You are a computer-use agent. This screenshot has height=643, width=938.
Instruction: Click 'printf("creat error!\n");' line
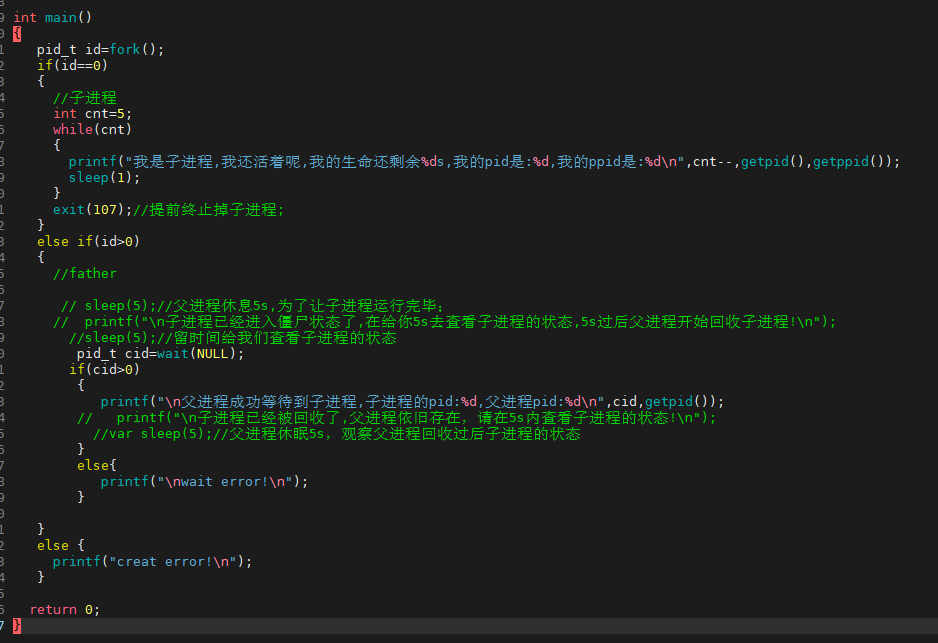point(153,562)
